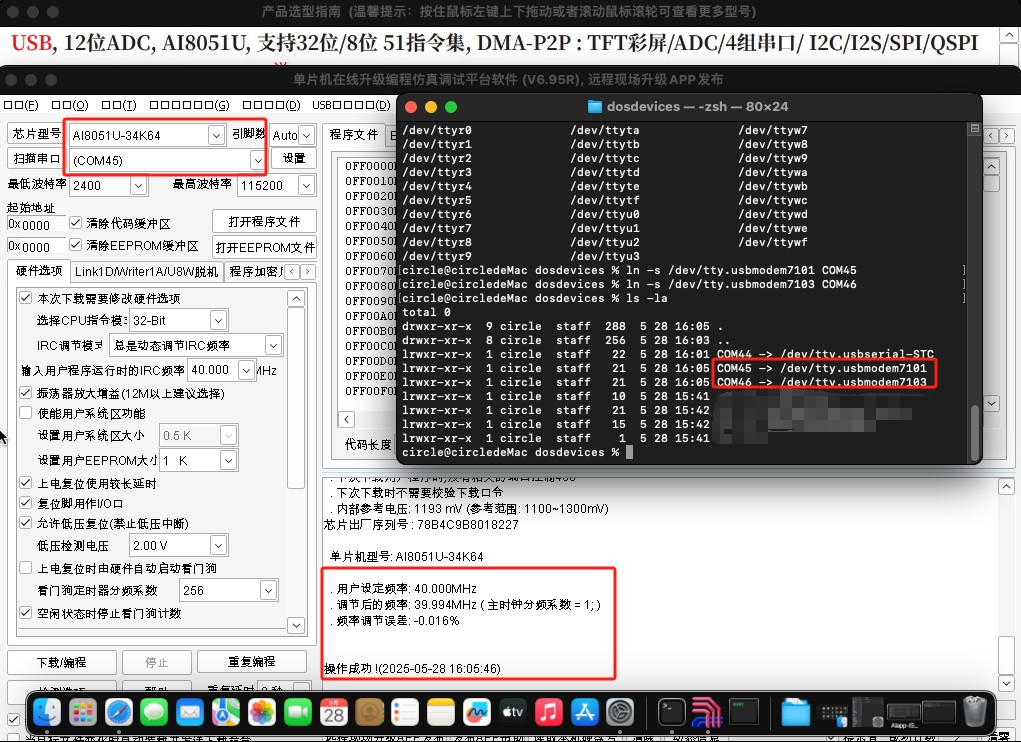This screenshot has width=1021, height=742.
Task: Click the 设置 button
Action: coord(294,158)
